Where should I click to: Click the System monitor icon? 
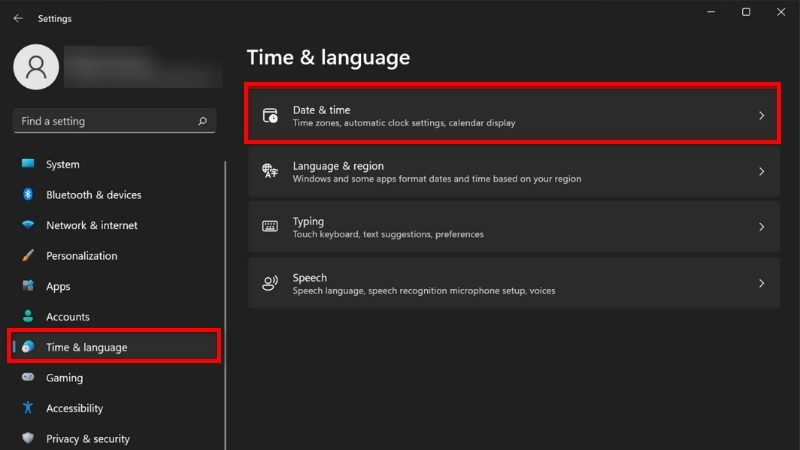click(x=28, y=164)
